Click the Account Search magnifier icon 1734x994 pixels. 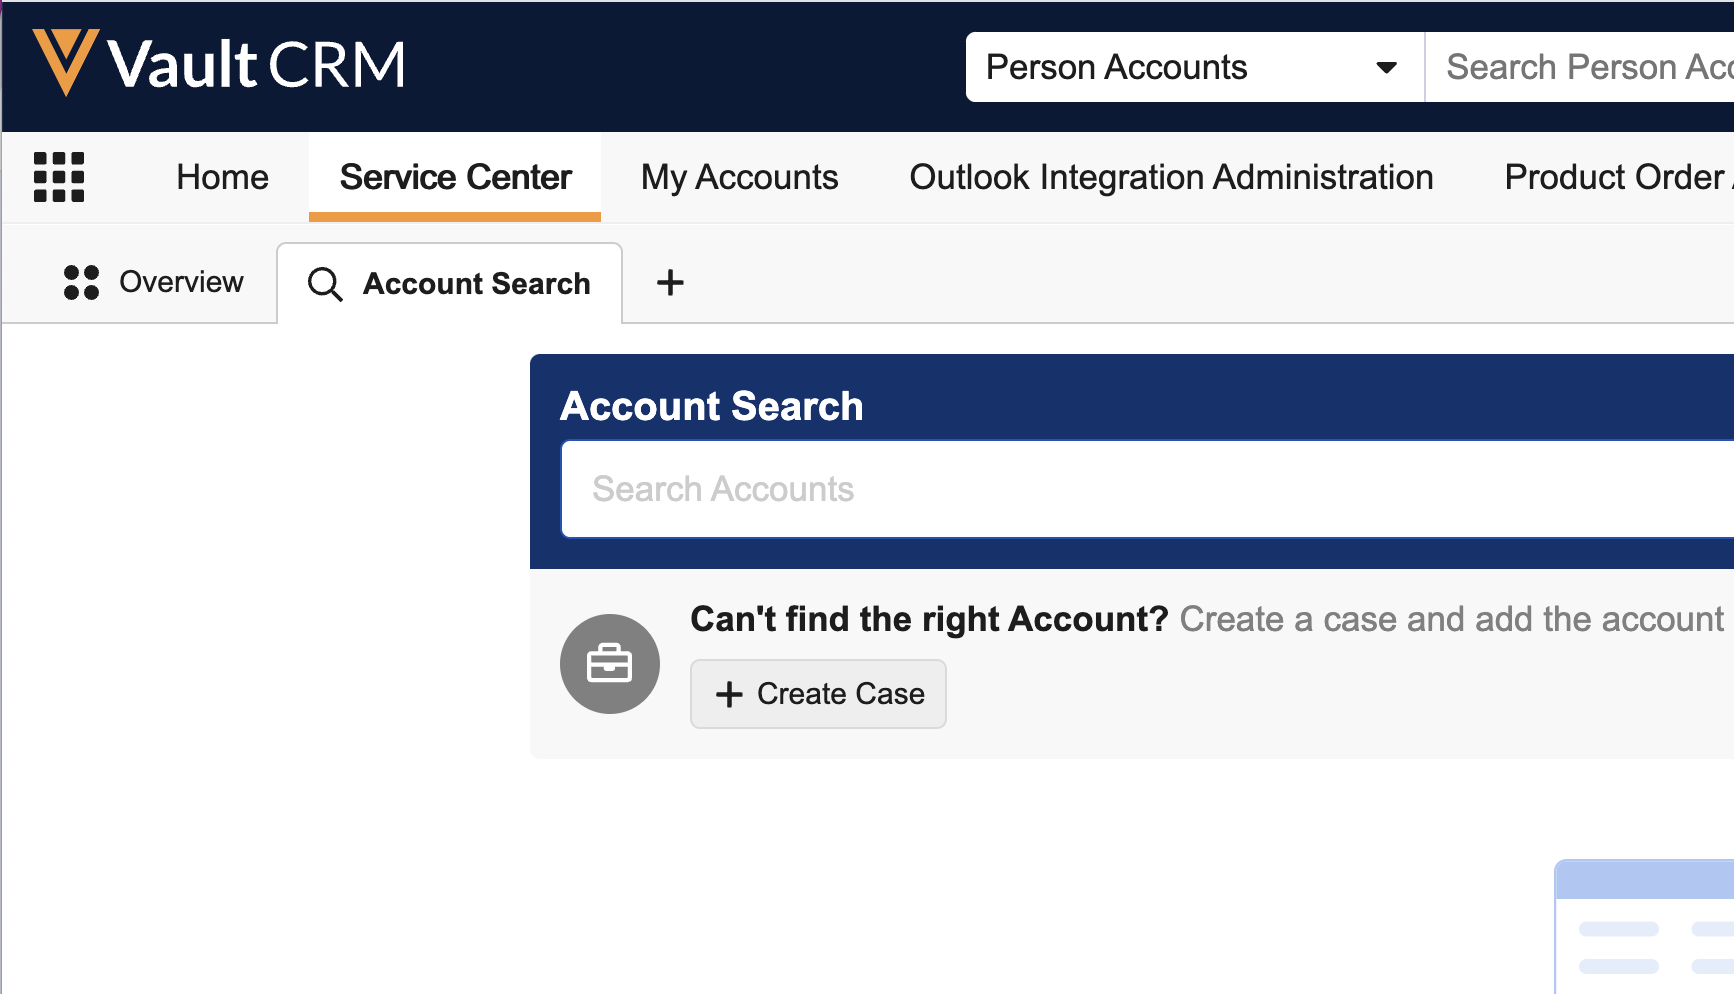[x=325, y=284]
